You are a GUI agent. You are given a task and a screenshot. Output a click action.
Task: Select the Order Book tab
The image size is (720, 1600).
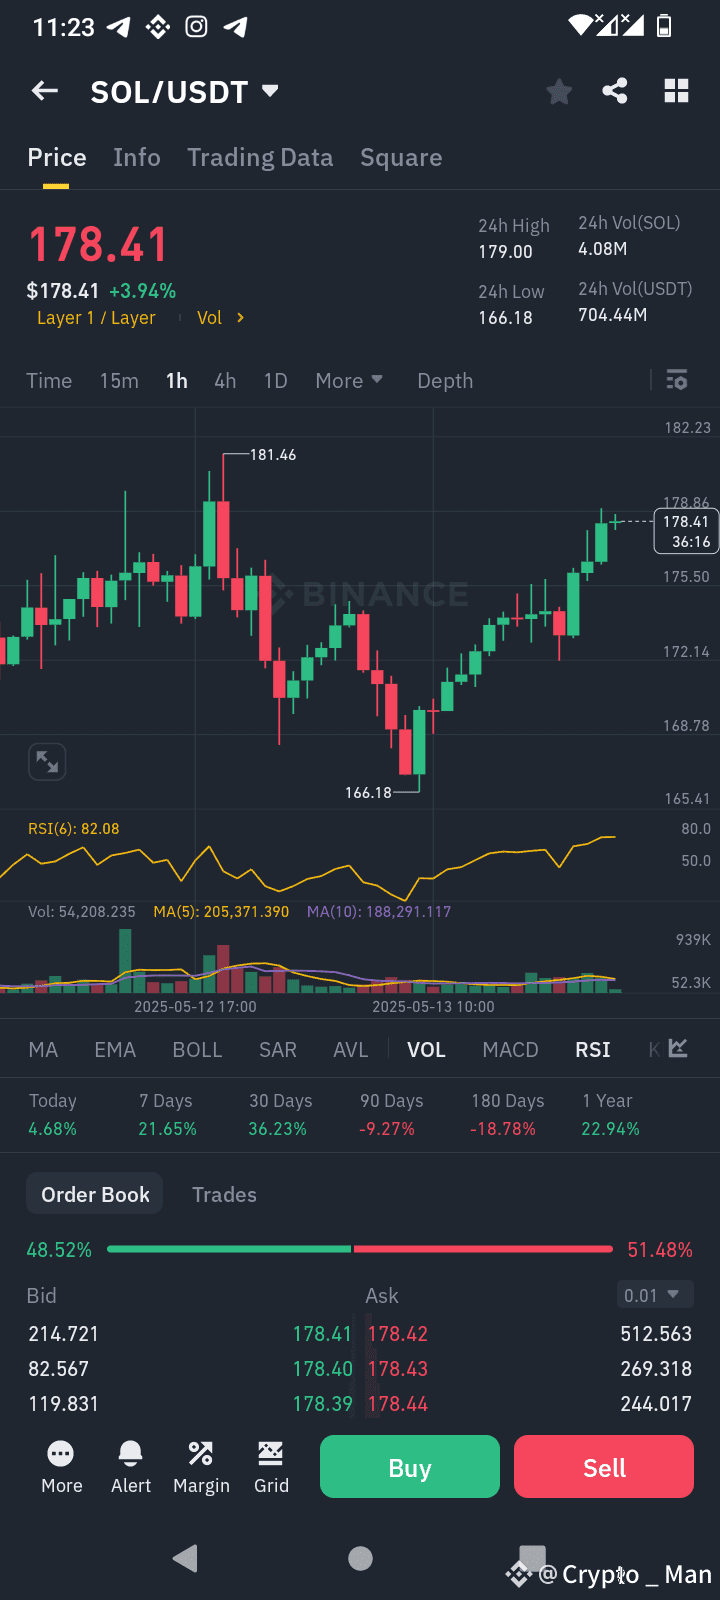(95, 1194)
